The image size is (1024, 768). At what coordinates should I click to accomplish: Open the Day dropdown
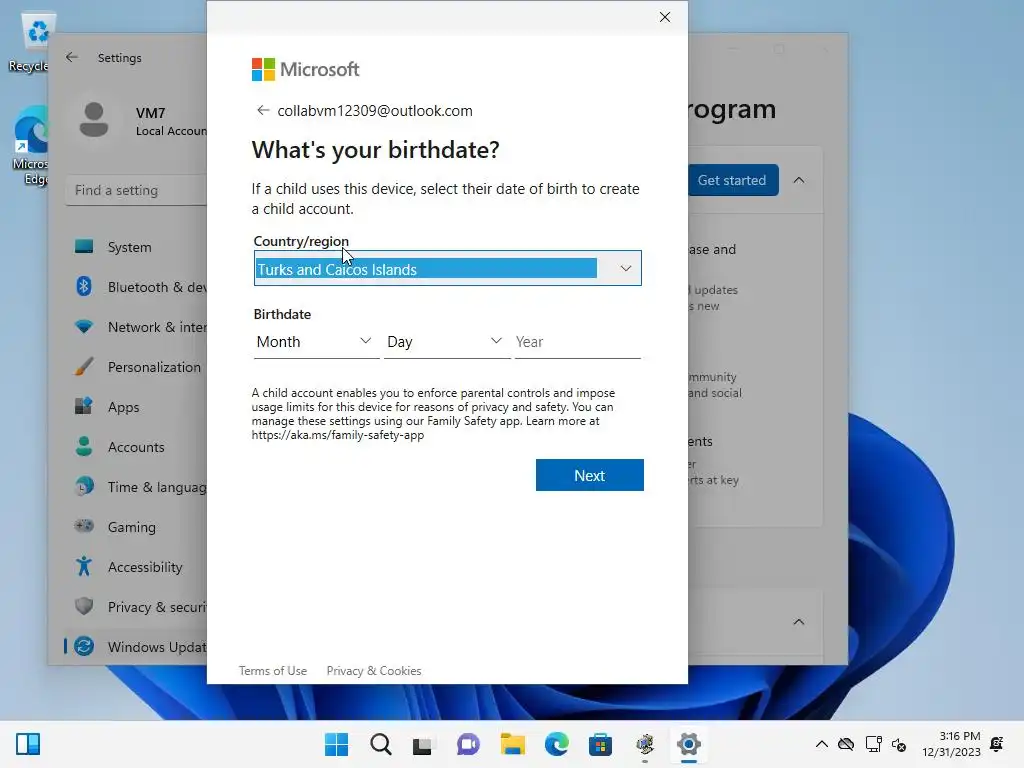(447, 342)
